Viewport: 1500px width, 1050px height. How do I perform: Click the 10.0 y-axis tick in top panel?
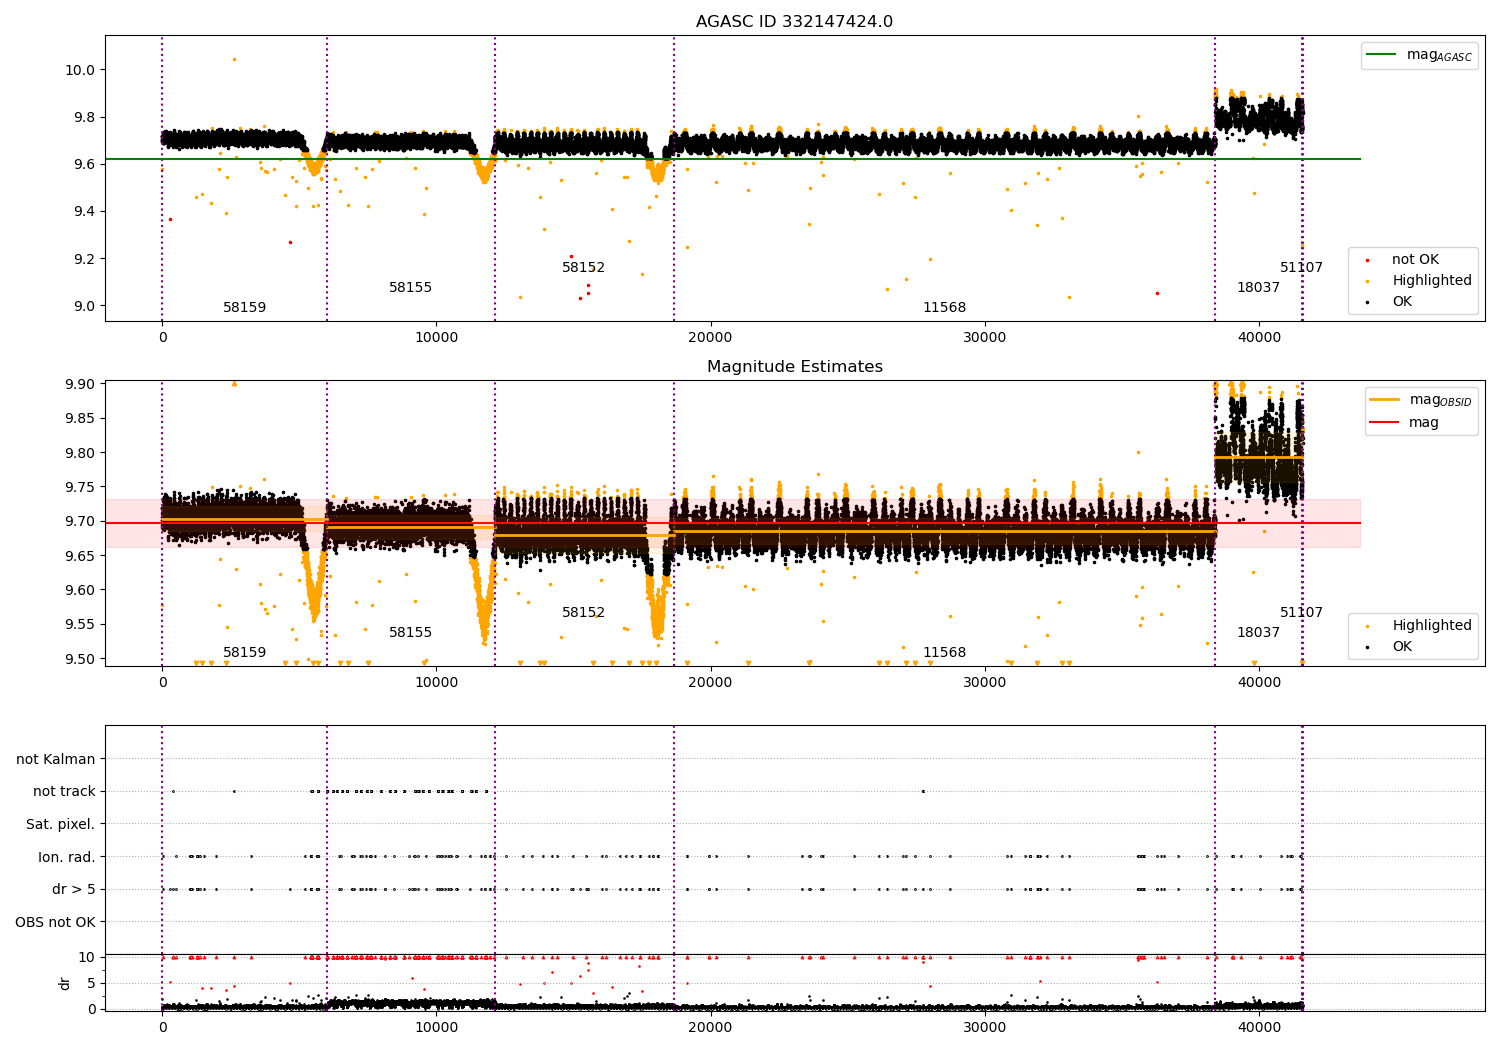click(x=79, y=70)
